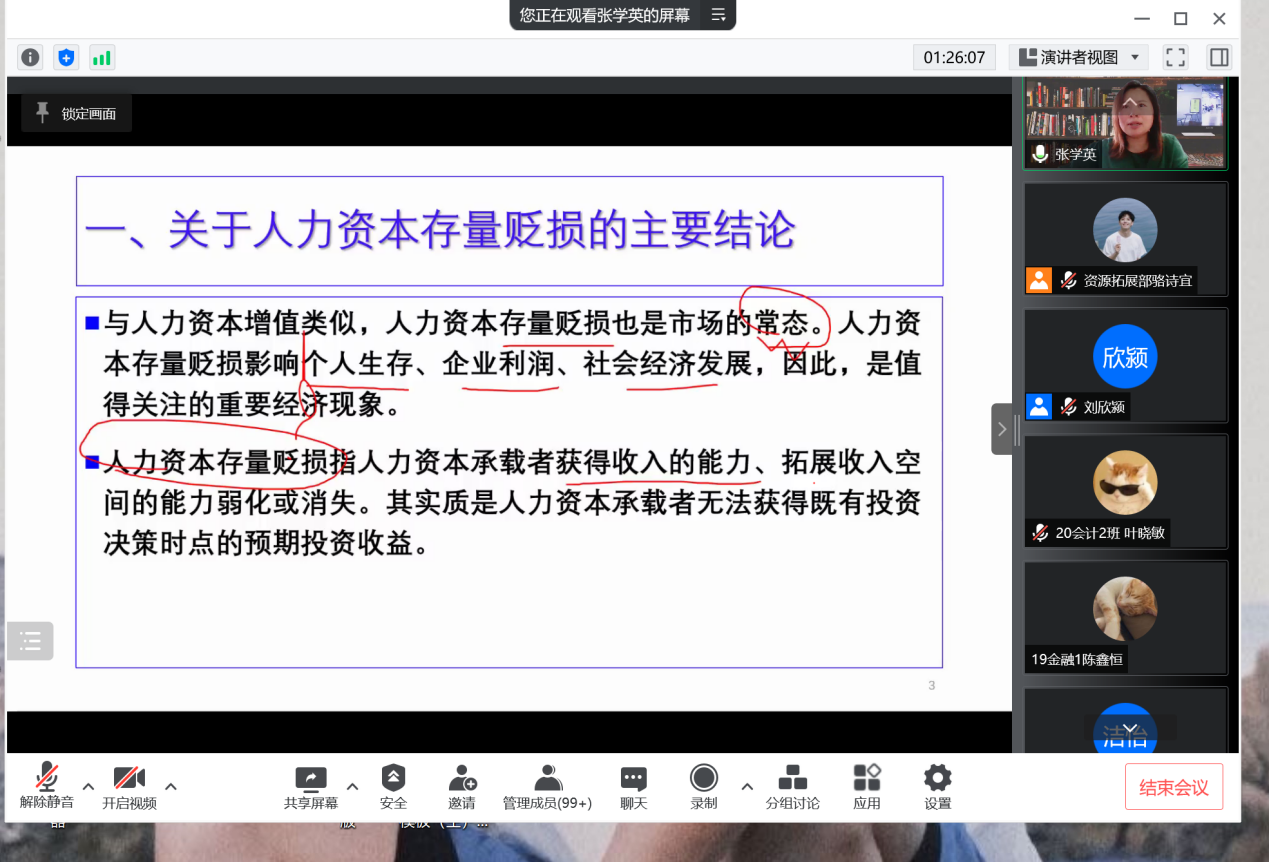The height and width of the screenshot is (862, 1269).
Task: Expand audio options arrow beside microphone
Action: (x=88, y=785)
